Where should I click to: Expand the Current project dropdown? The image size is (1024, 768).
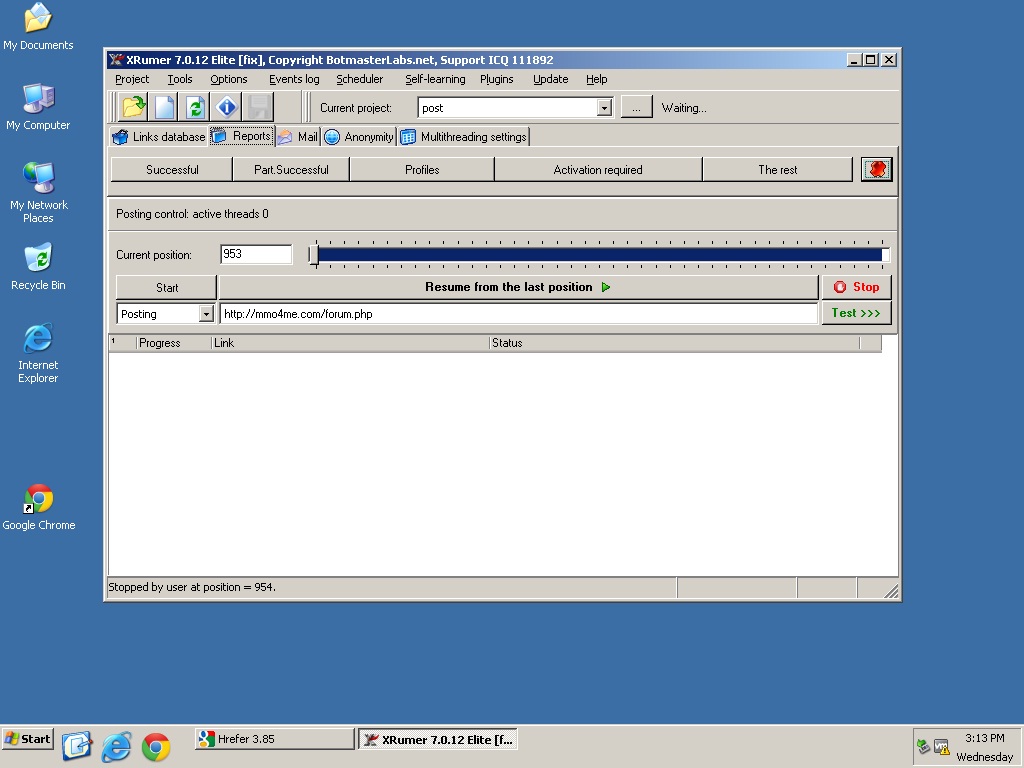pyautogui.click(x=604, y=108)
